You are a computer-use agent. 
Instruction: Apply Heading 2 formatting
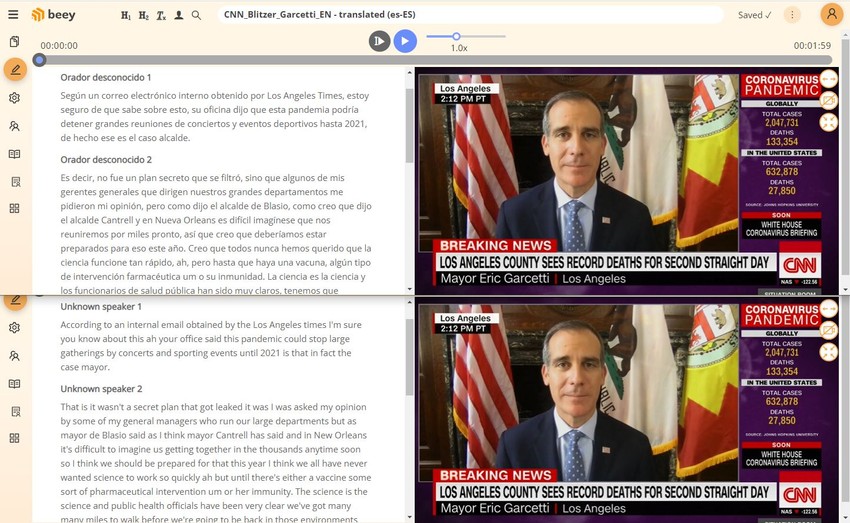click(143, 16)
